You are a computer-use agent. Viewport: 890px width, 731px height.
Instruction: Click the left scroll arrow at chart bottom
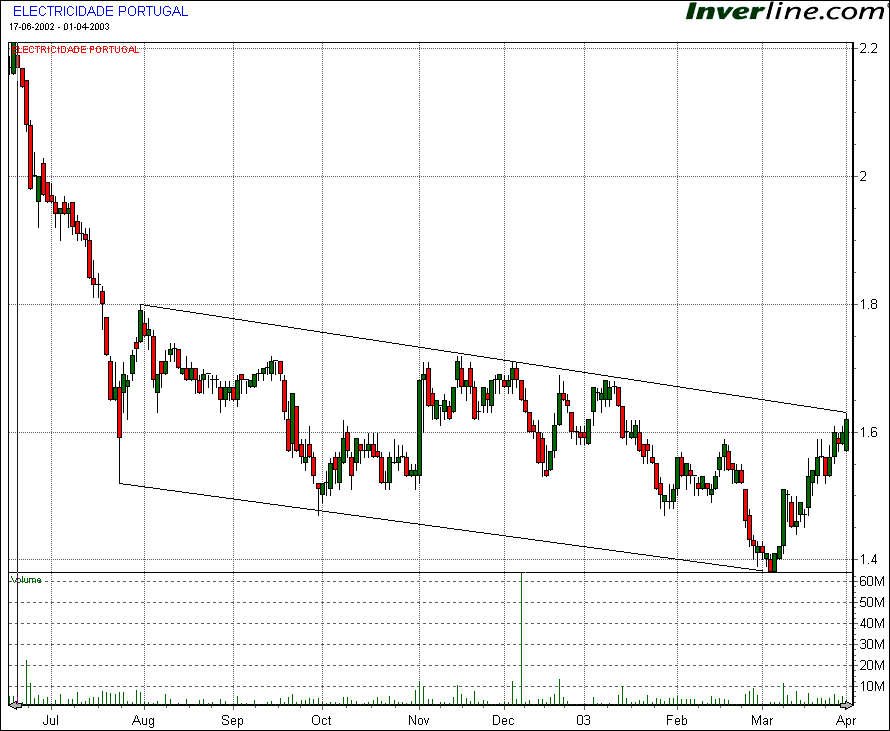(15, 705)
